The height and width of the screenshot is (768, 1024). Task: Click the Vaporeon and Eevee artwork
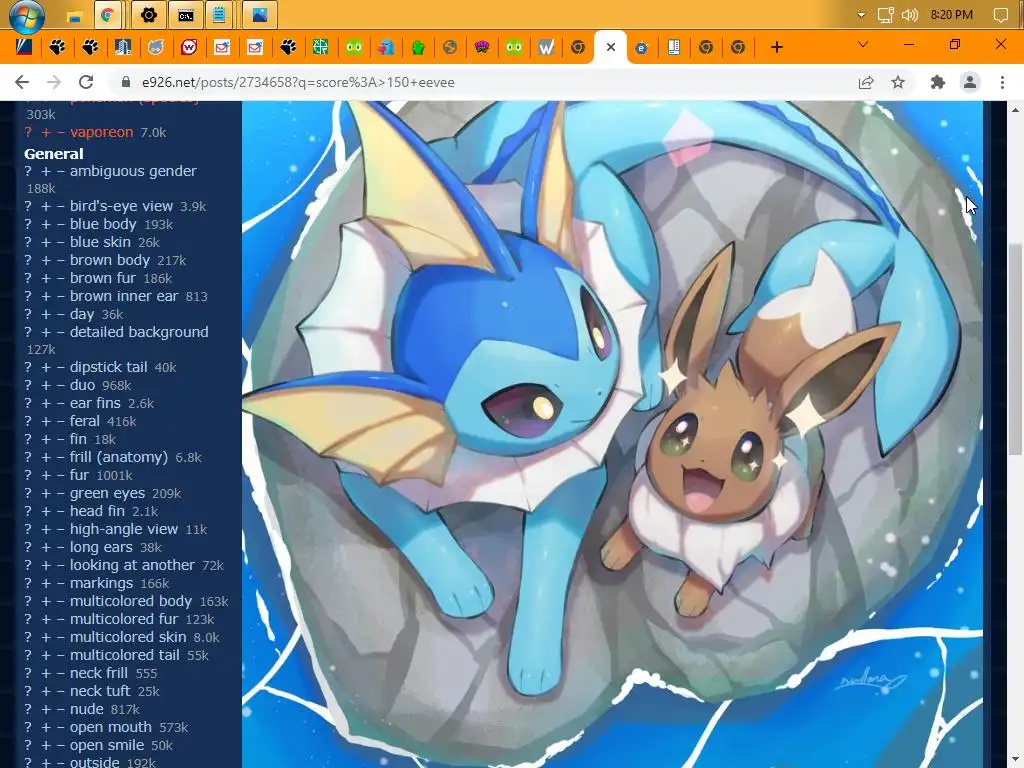[x=612, y=434]
